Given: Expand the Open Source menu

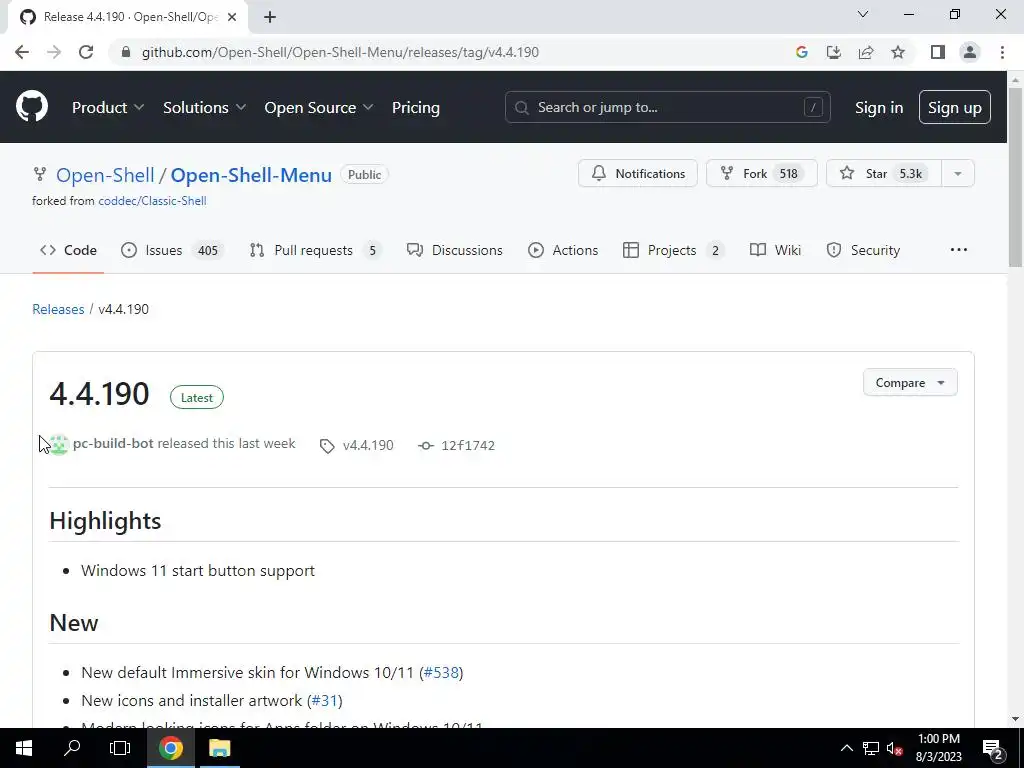Looking at the screenshot, I should tap(319, 107).
